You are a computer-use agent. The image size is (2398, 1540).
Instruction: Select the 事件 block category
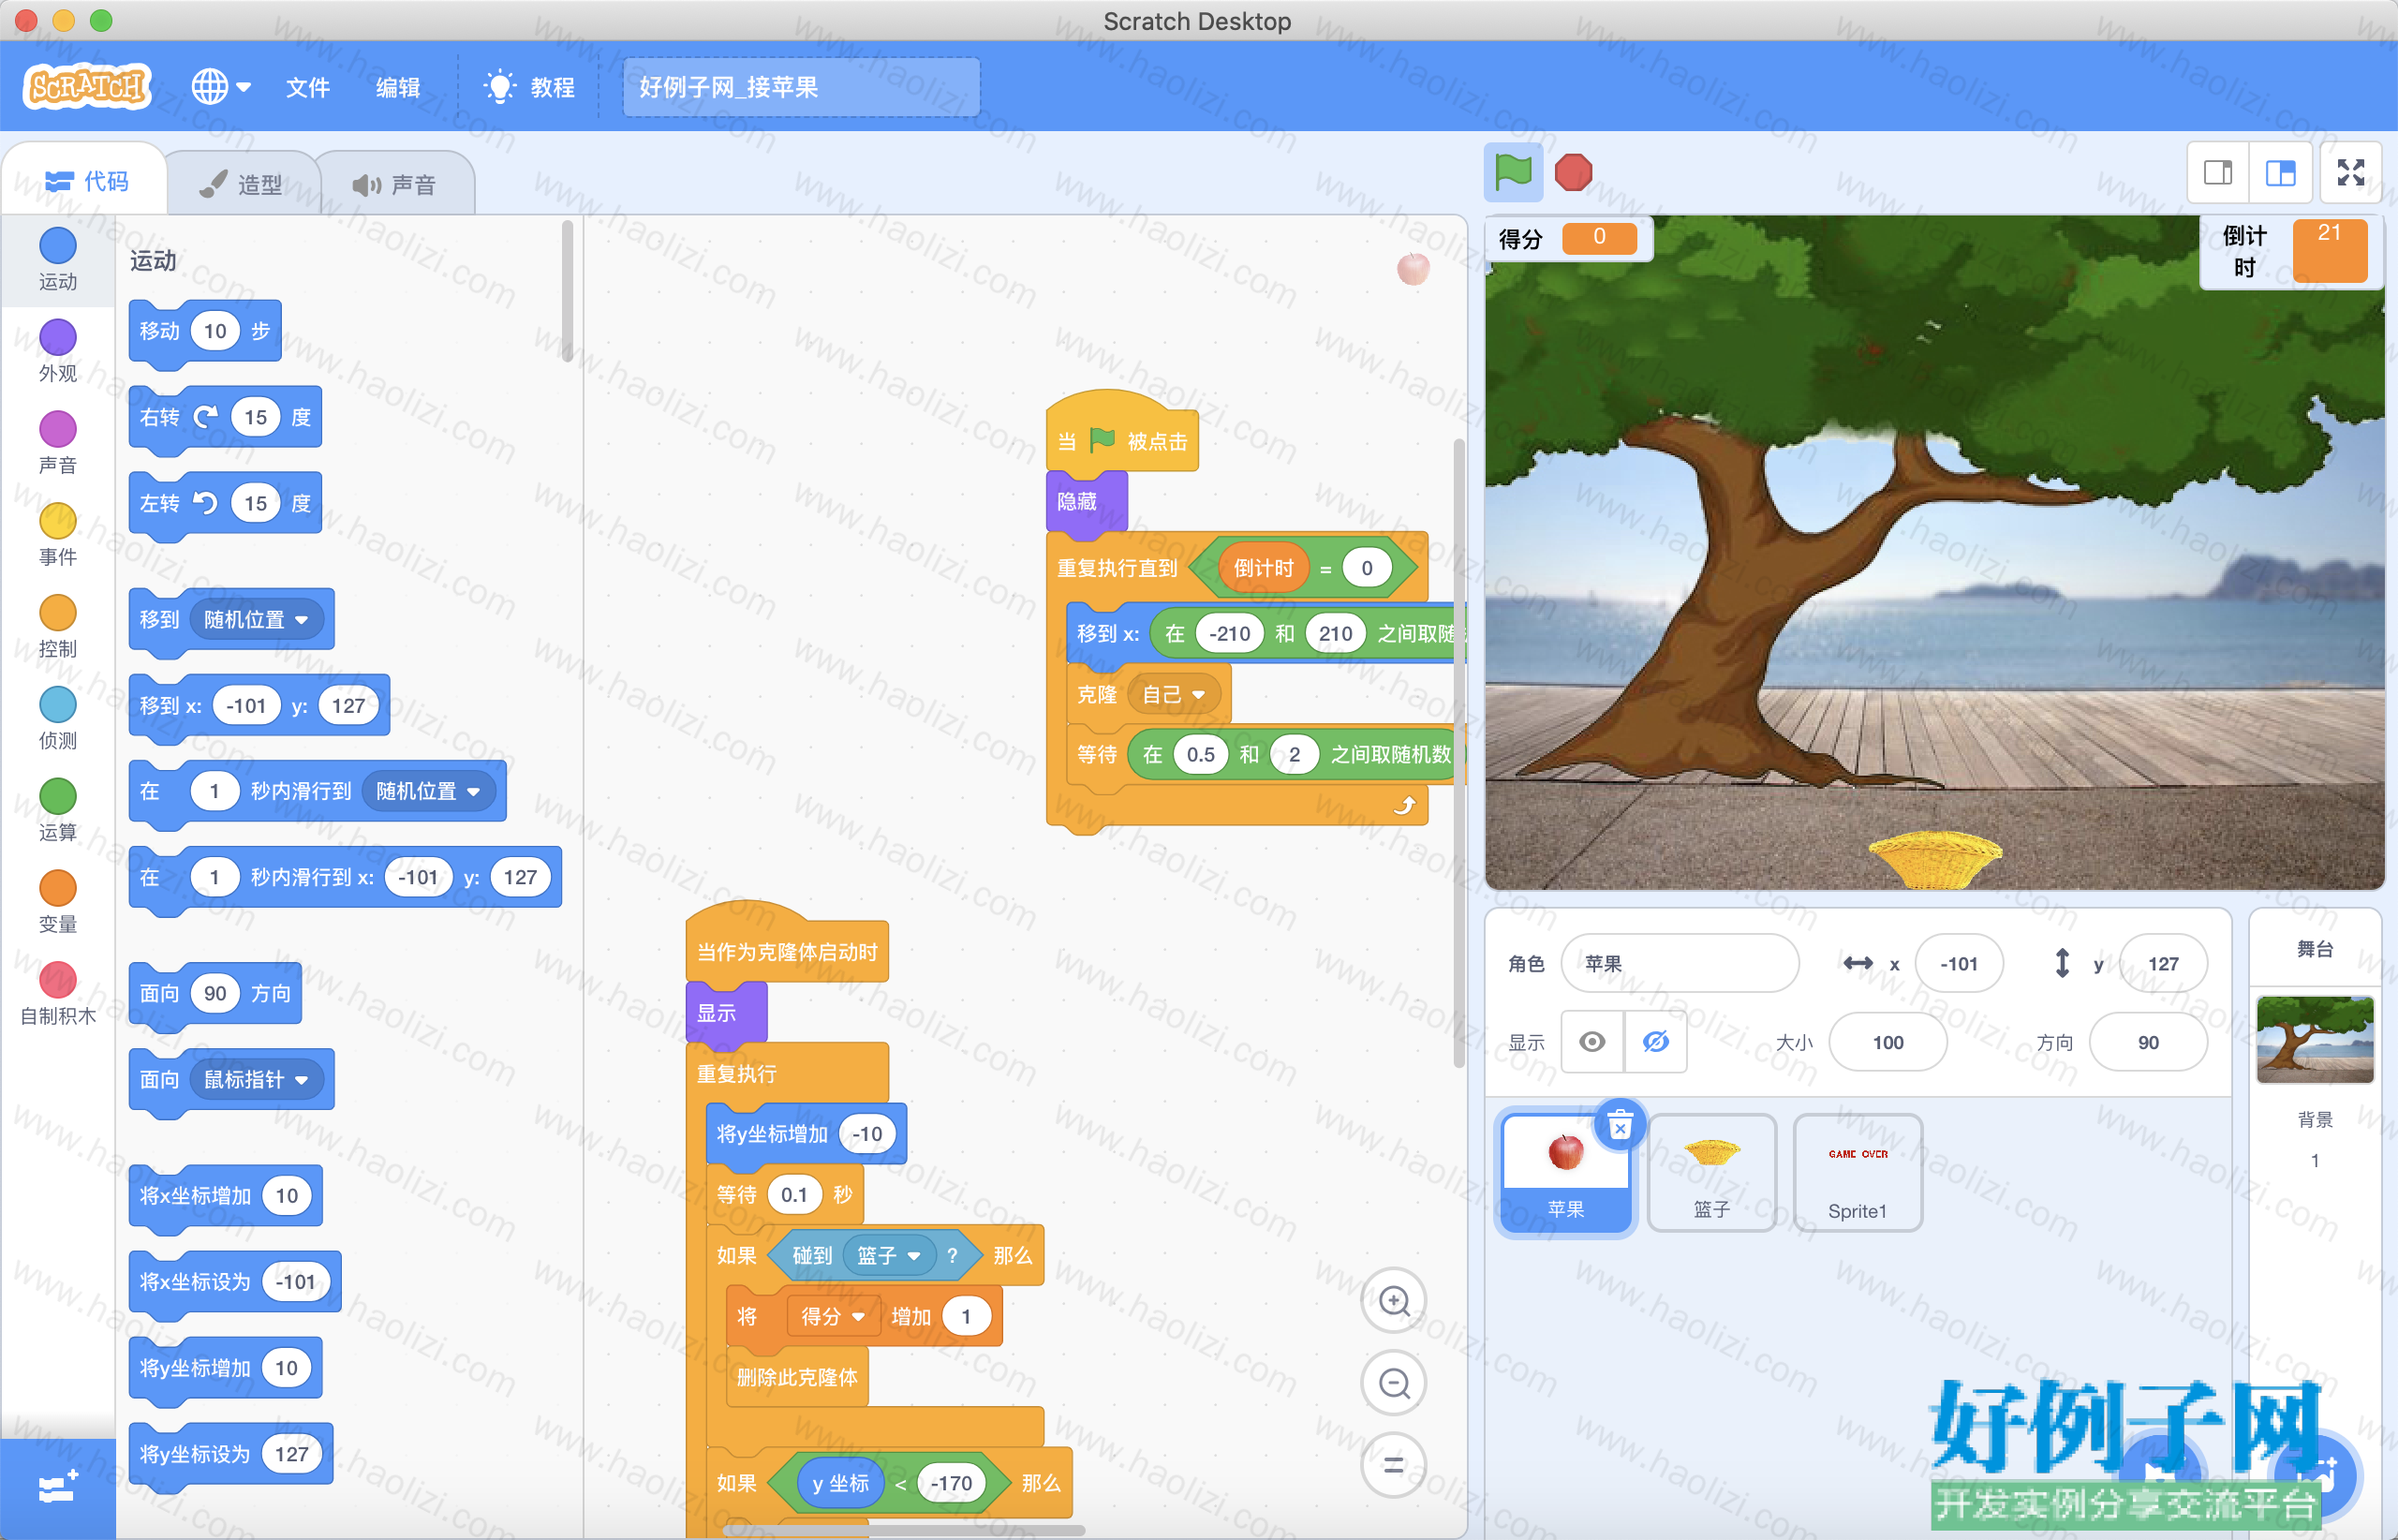tap(58, 534)
